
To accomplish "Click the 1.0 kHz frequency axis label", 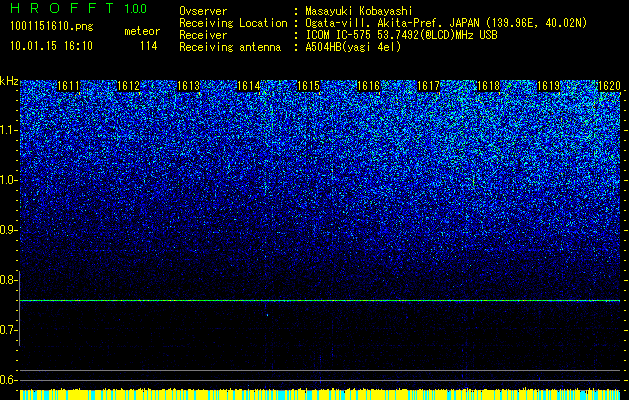I will tap(8, 180).
